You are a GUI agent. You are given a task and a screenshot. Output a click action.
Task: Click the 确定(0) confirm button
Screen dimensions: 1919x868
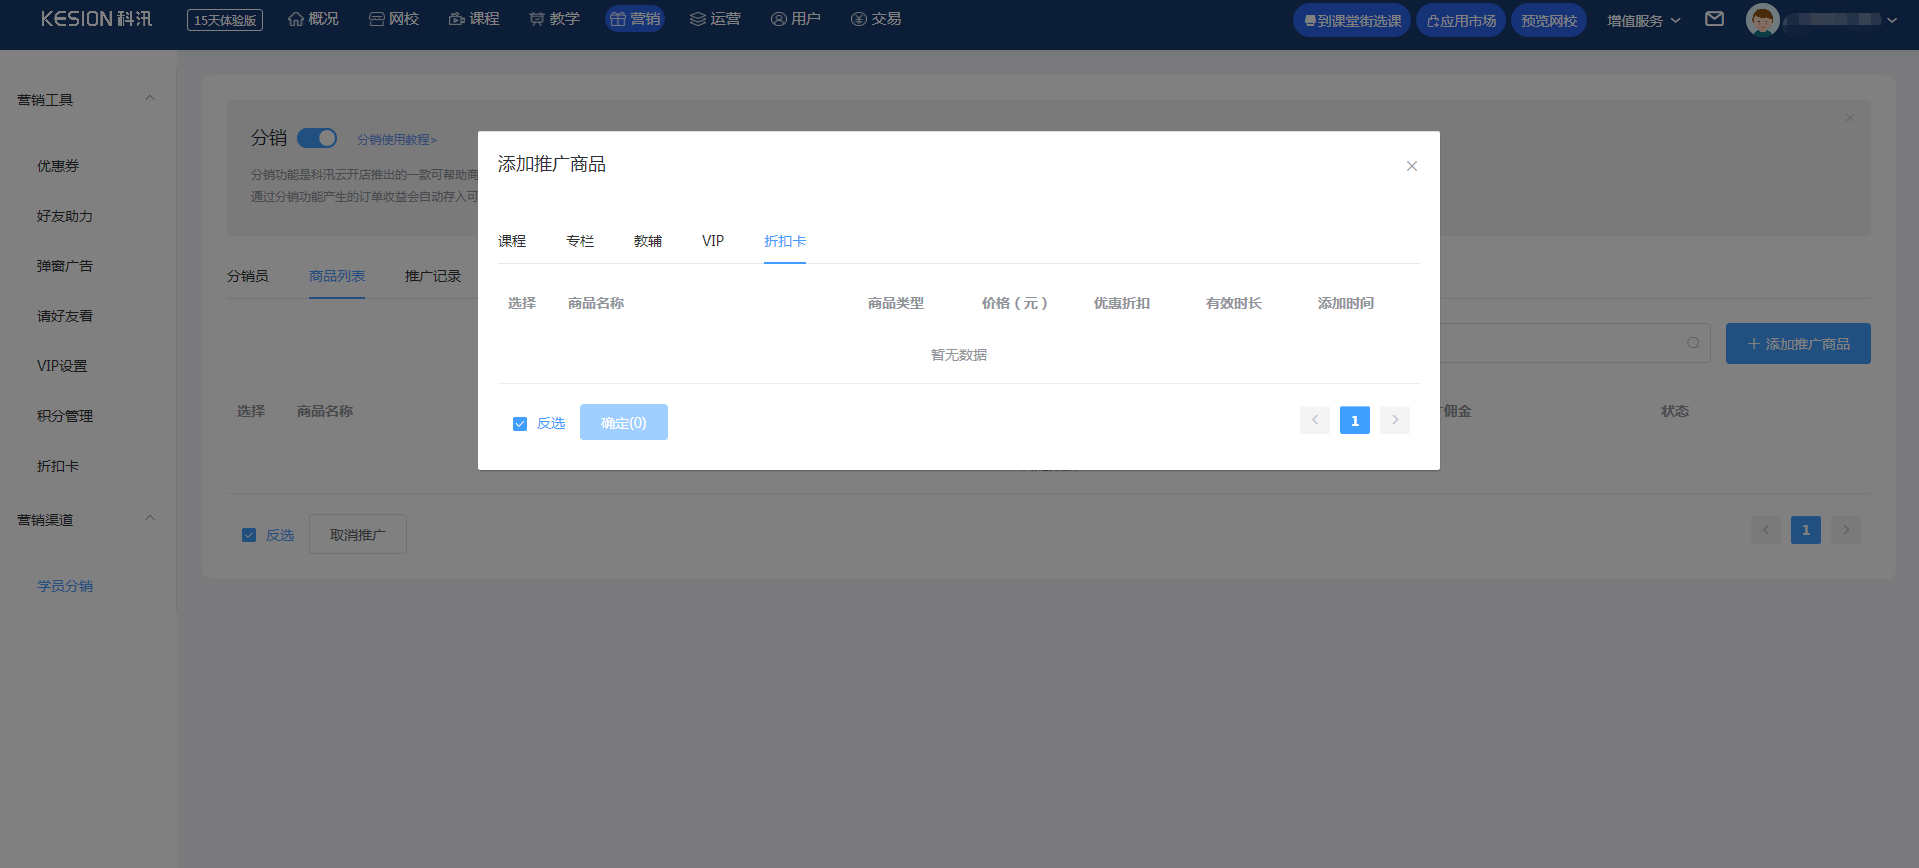pyautogui.click(x=623, y=422)
